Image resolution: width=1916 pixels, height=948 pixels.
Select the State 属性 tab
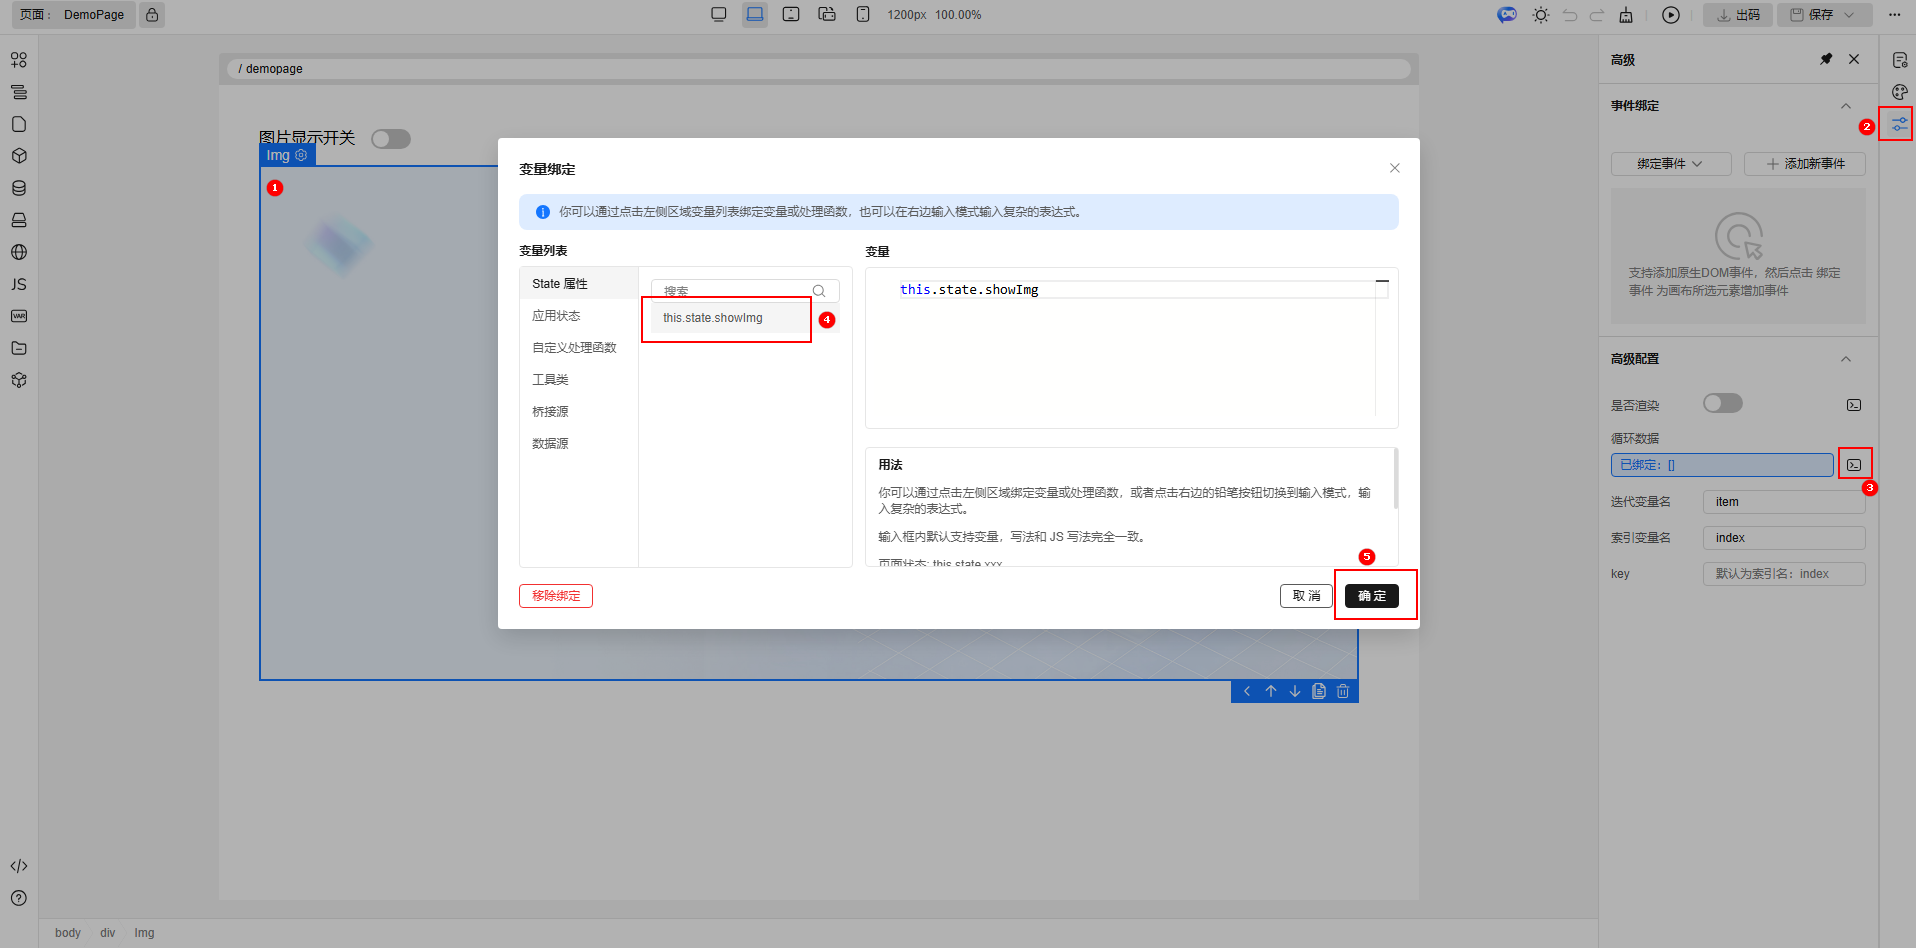[558, 283]
